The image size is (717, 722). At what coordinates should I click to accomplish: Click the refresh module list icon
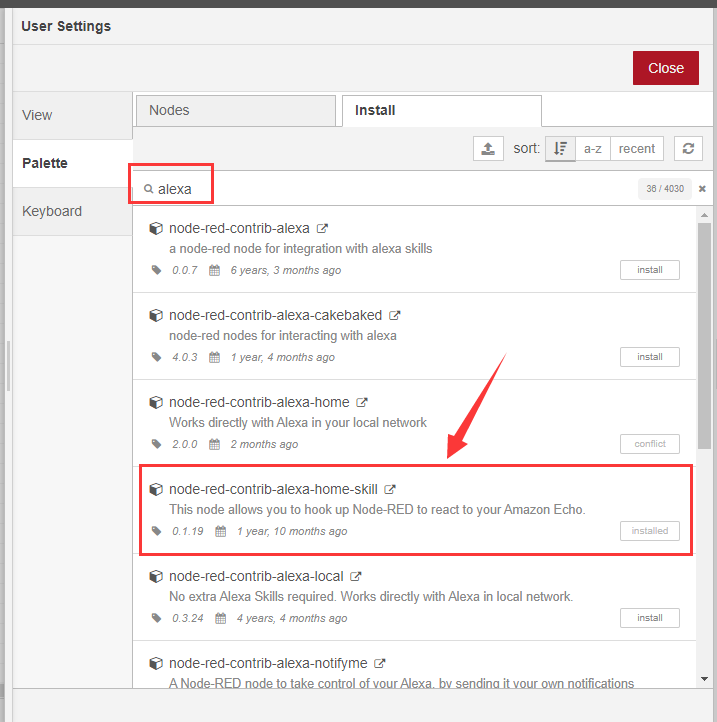click(x=688, y=149)
